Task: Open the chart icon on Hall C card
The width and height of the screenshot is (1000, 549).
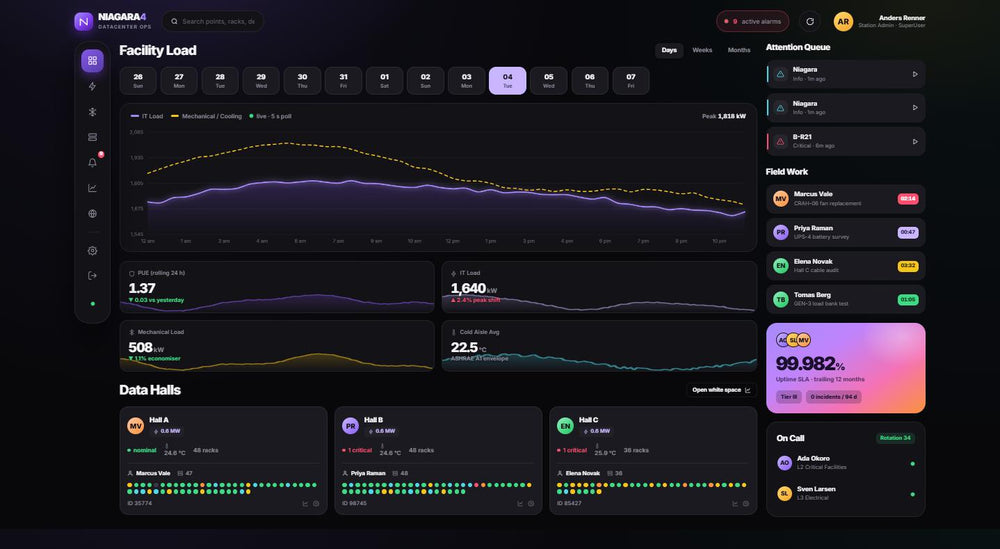Action: [x=735, y=504]
